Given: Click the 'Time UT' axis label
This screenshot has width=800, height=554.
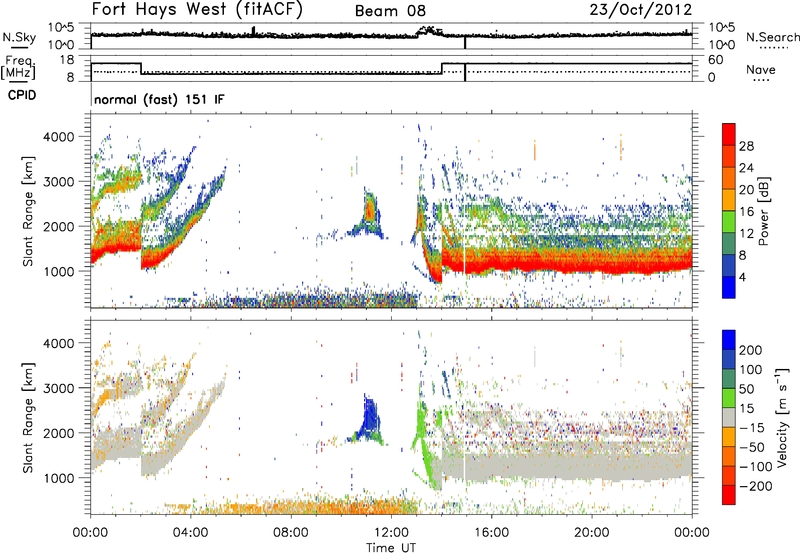Looking at the screenshot, I should point(391,548).
